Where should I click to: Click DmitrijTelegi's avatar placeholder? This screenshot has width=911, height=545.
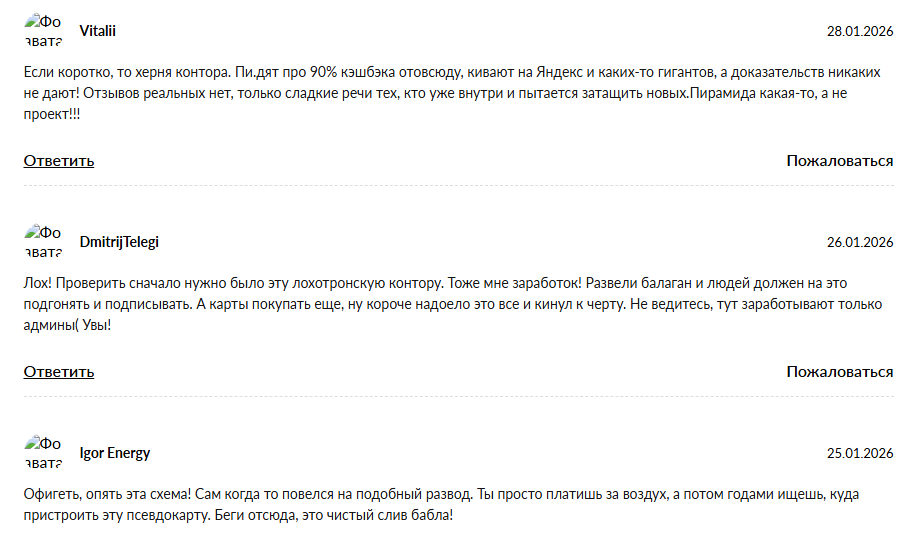43,241
